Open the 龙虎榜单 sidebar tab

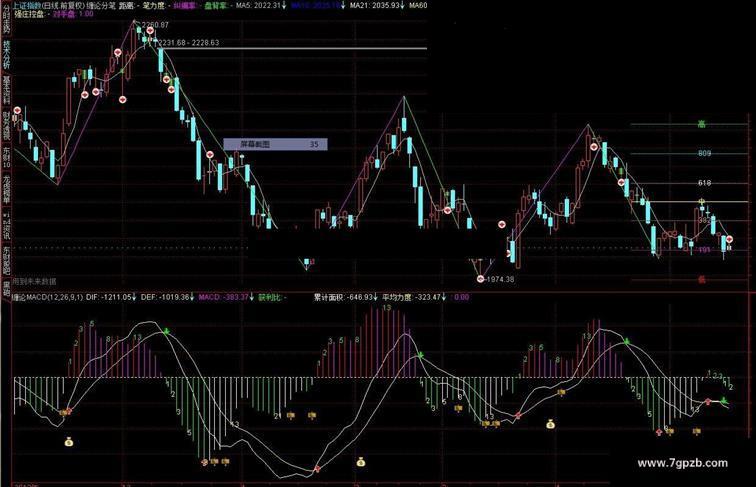coord(6,189)
